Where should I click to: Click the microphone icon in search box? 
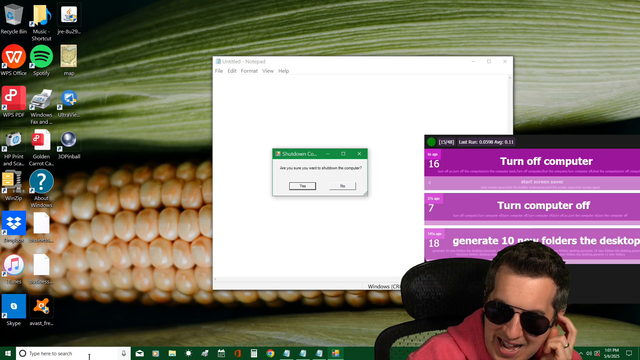tap(124, 353)
